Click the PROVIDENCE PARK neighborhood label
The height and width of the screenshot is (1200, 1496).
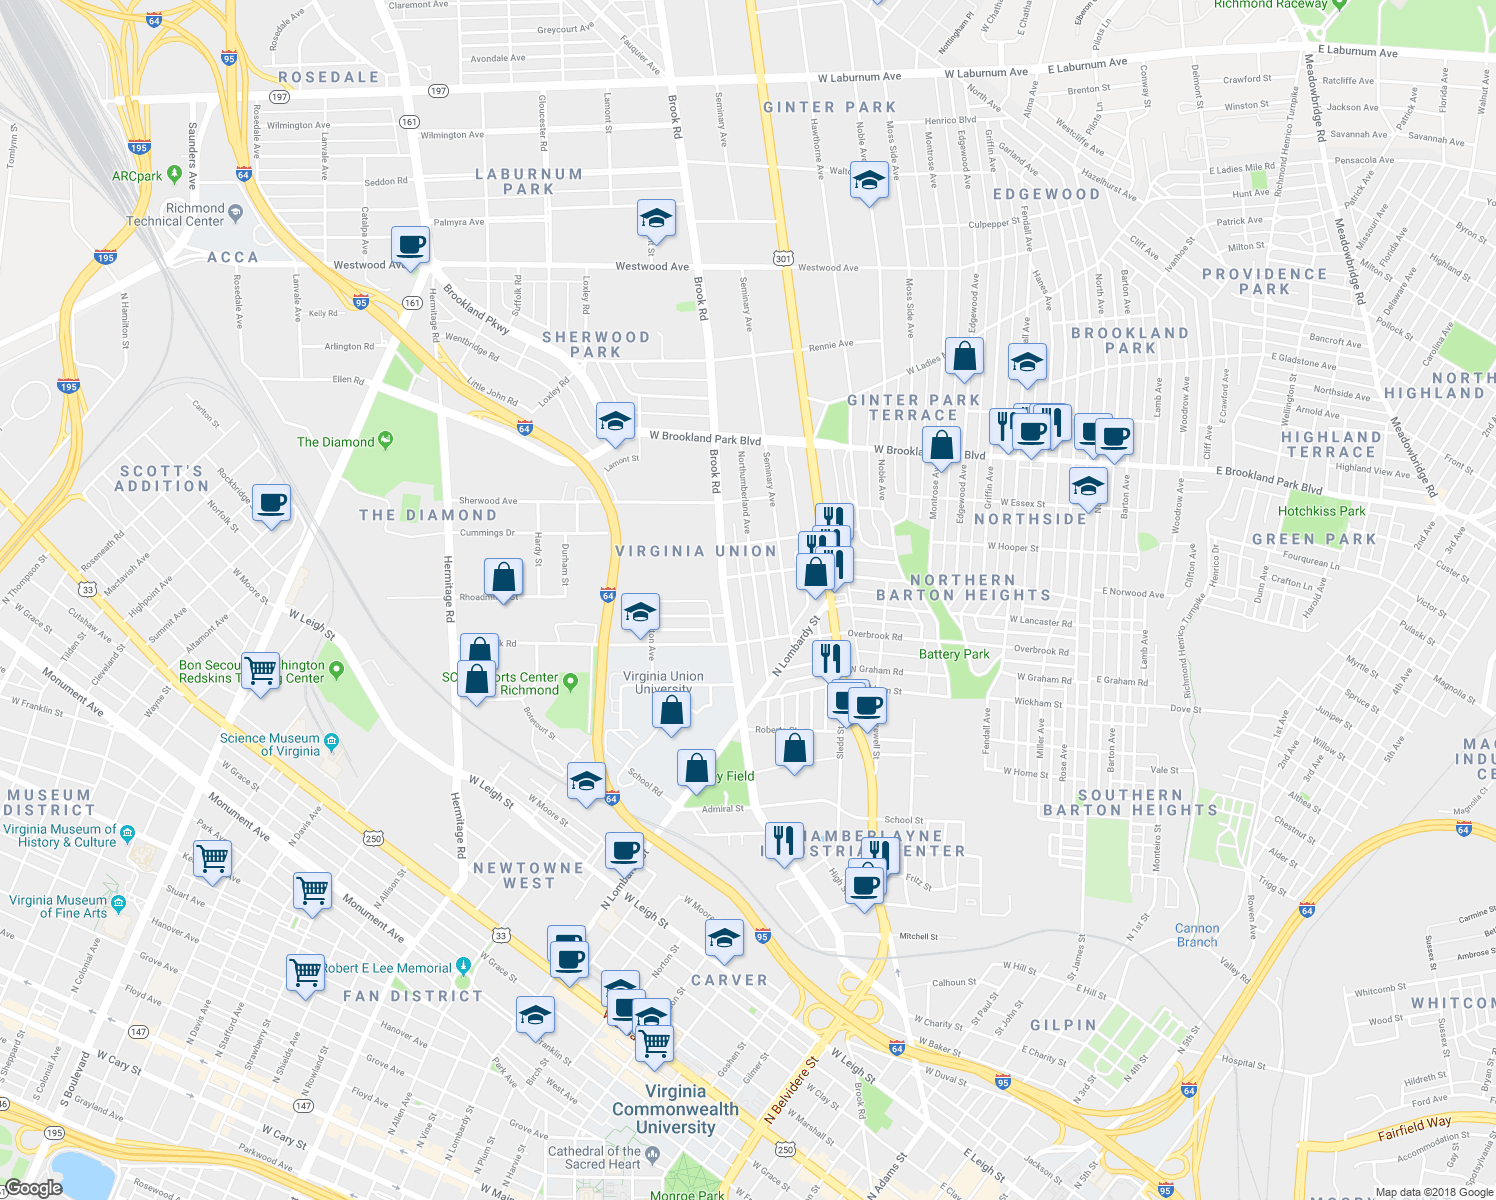[x=1265, y=281]
